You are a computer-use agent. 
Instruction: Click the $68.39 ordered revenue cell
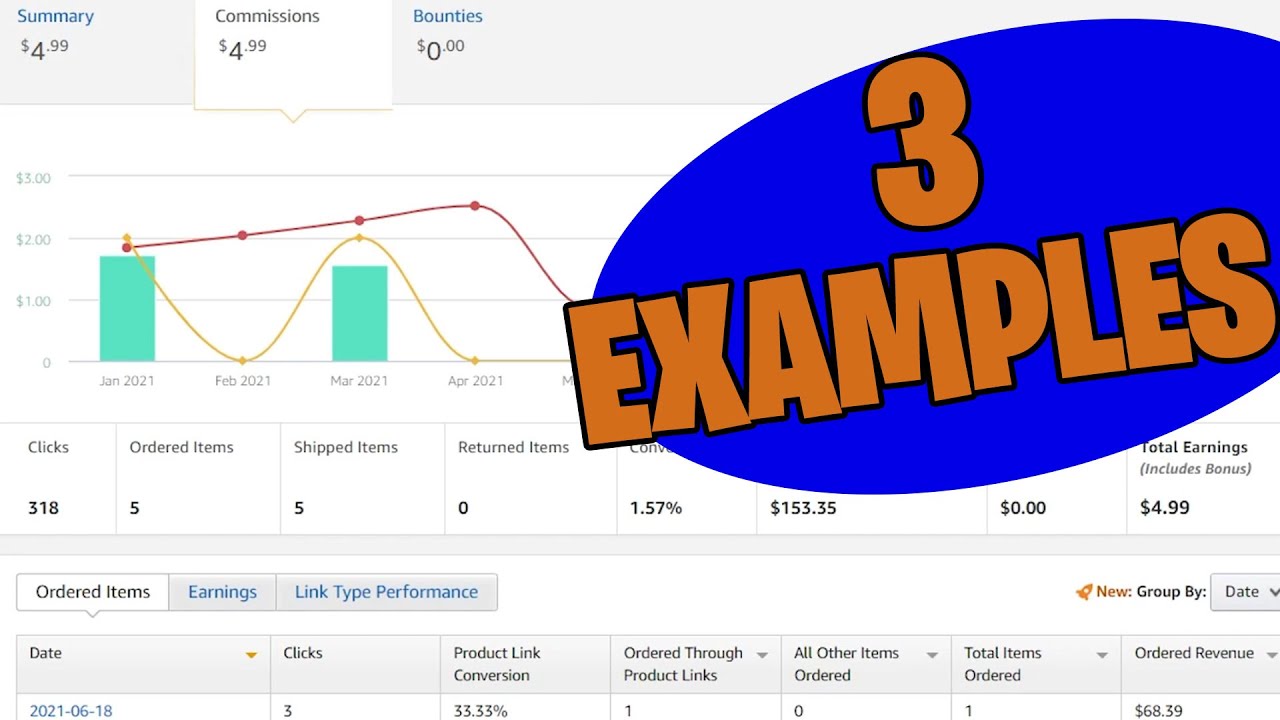point(1158,711)
